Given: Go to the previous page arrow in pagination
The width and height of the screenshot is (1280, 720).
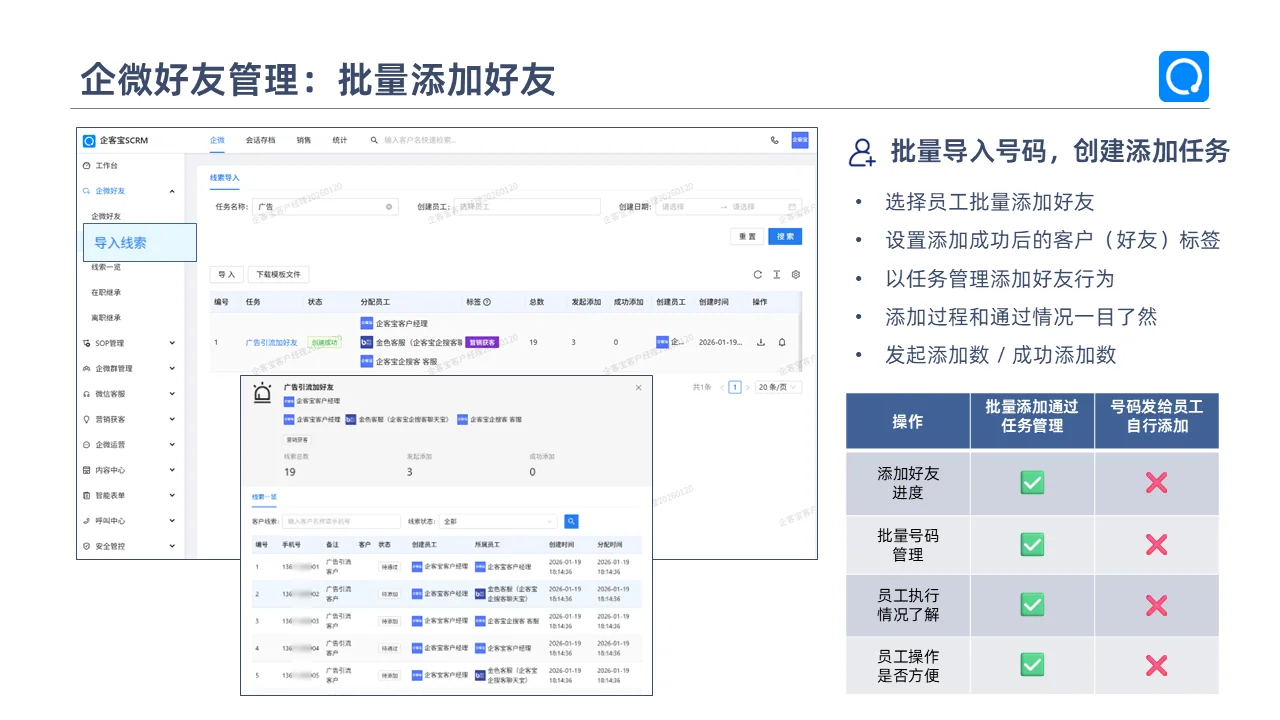Looking at the screenshot, I should [x=722, y=387].
